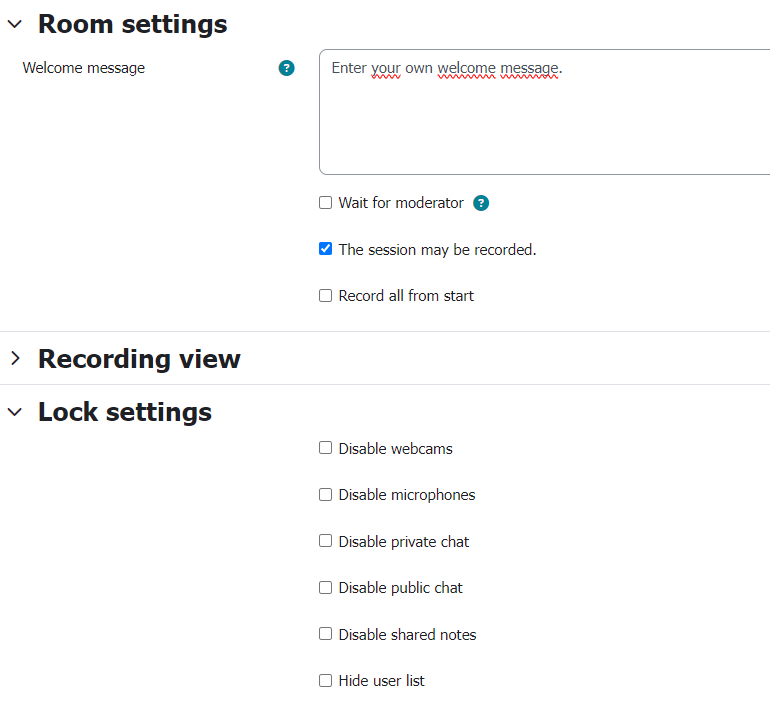Collapse the Lock settings section chevron
770x703 pixels.
[15, 411]
